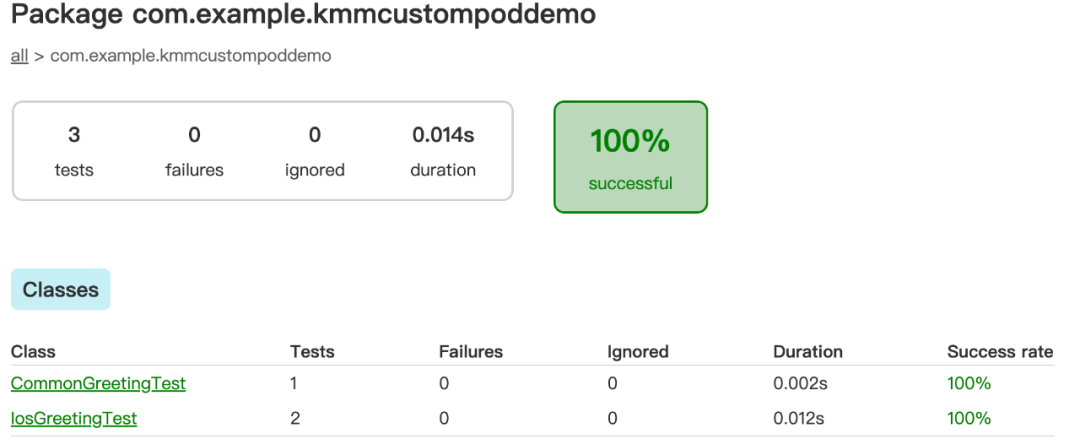Click the Duration column header
This screenshot has width=1080, height=439.
tap(808, 351)
